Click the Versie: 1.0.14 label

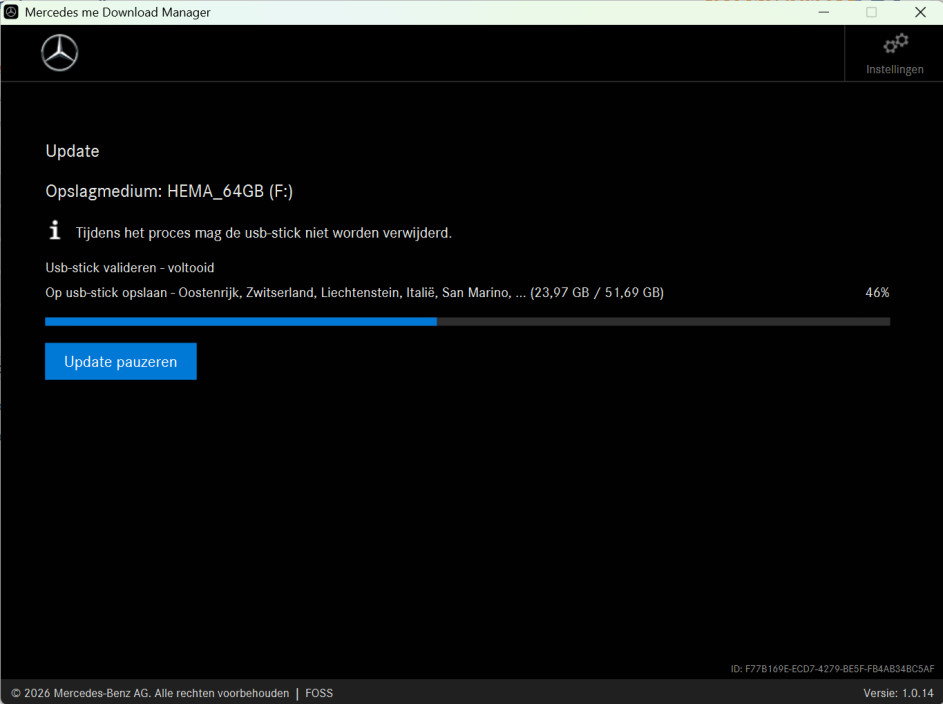pos(898,693)
